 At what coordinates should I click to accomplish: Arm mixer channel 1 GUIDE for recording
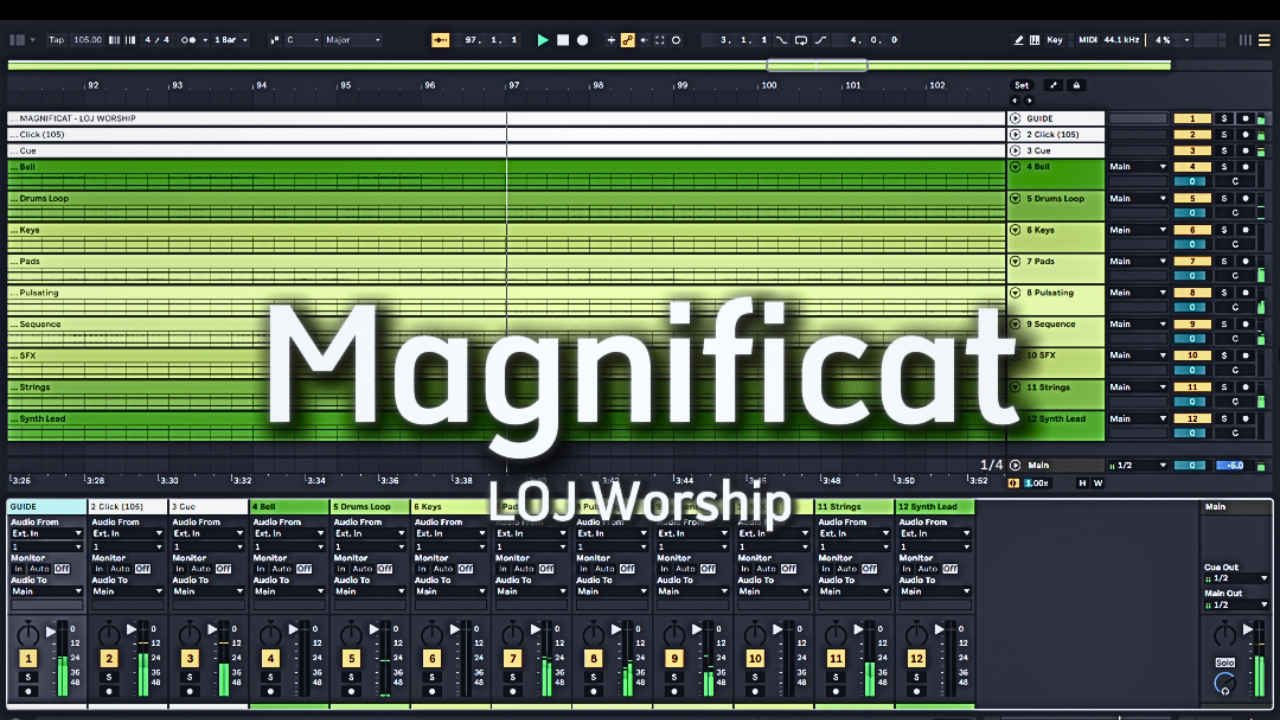point(28,691)
